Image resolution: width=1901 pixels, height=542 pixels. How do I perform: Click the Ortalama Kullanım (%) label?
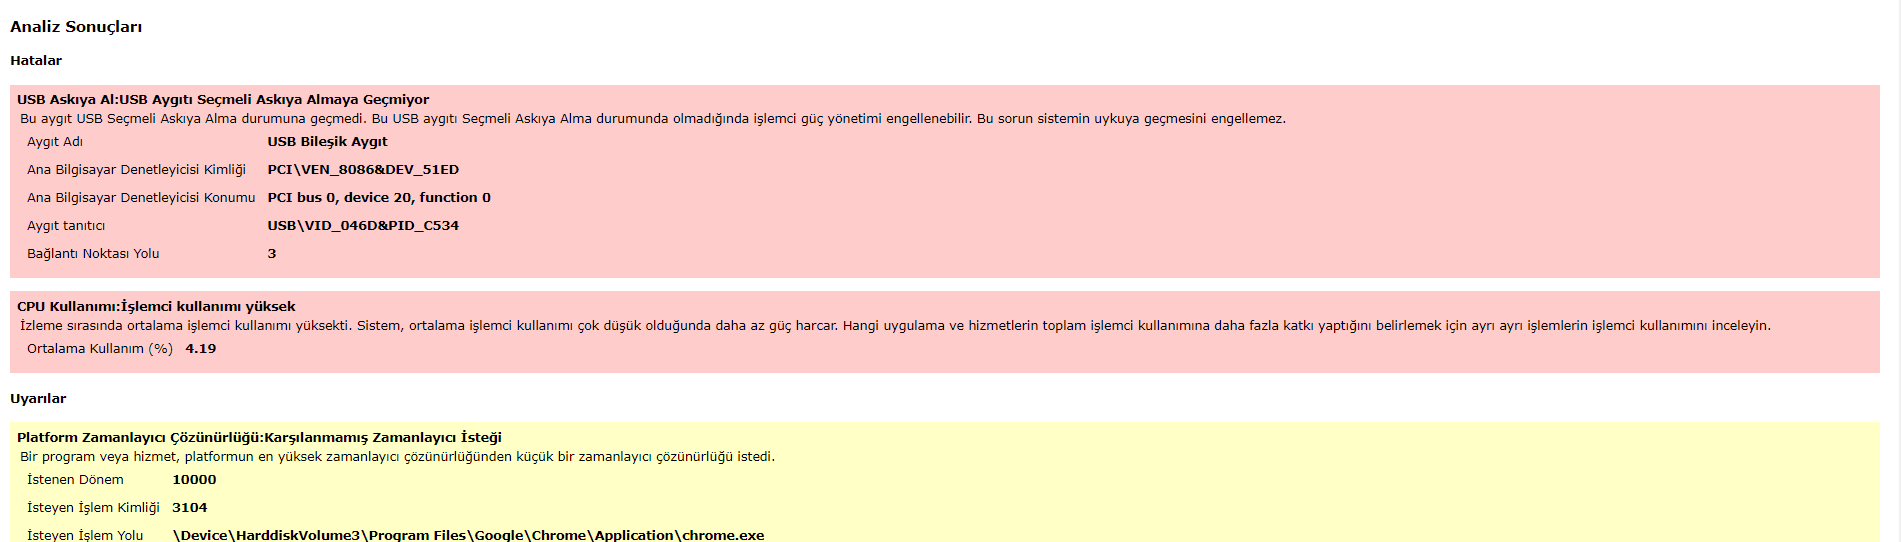(x=100, y=349)
